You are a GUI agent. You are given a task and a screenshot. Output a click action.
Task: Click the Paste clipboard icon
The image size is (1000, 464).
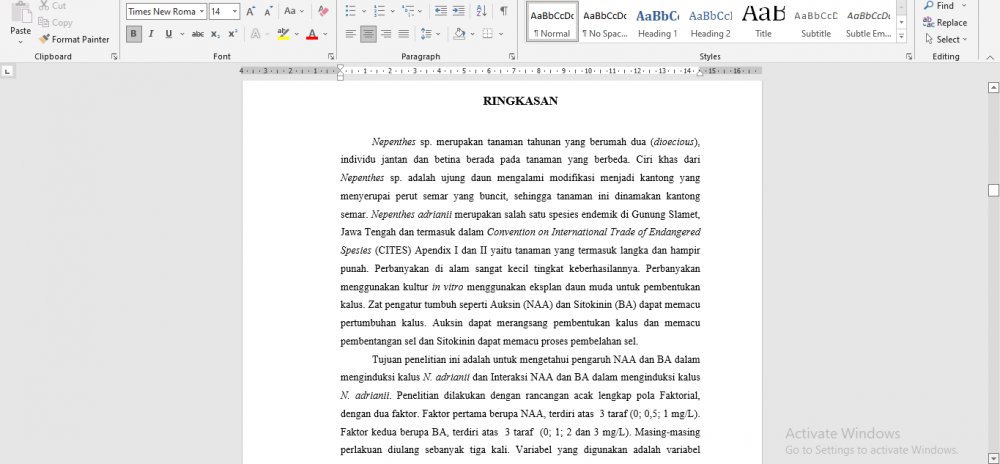coord(20,11)
